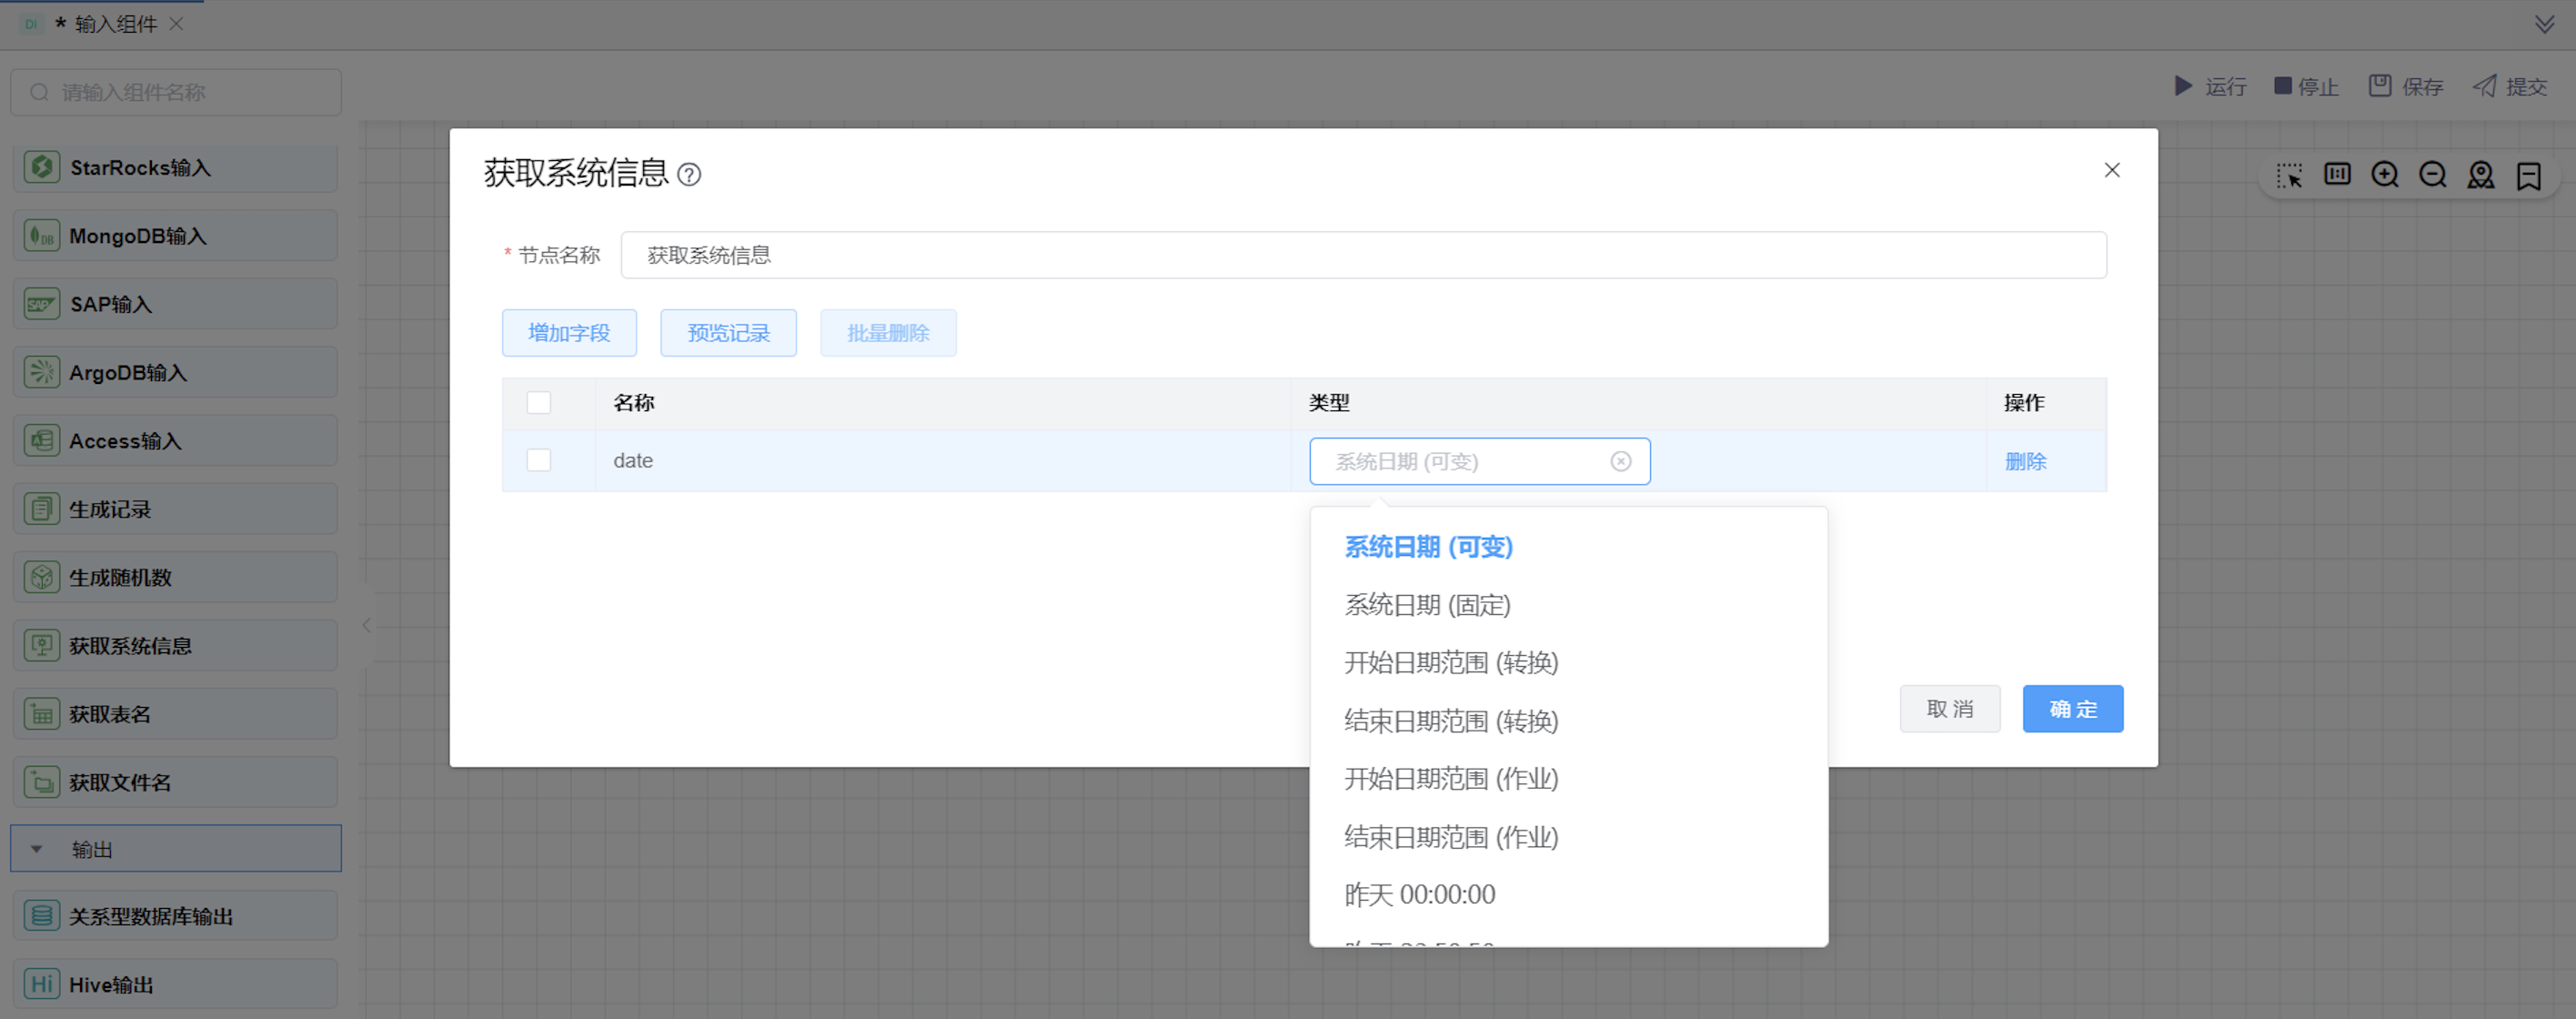Click the 增加字段 button
The image size is (2576, 1019).
[x=569, y=333]
